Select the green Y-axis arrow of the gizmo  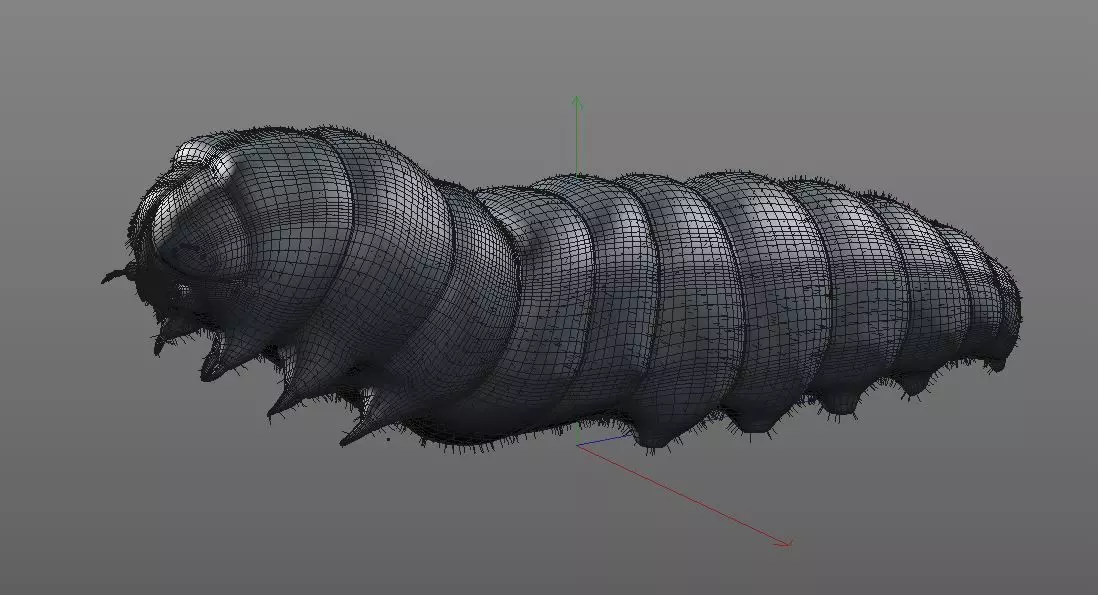577,135
